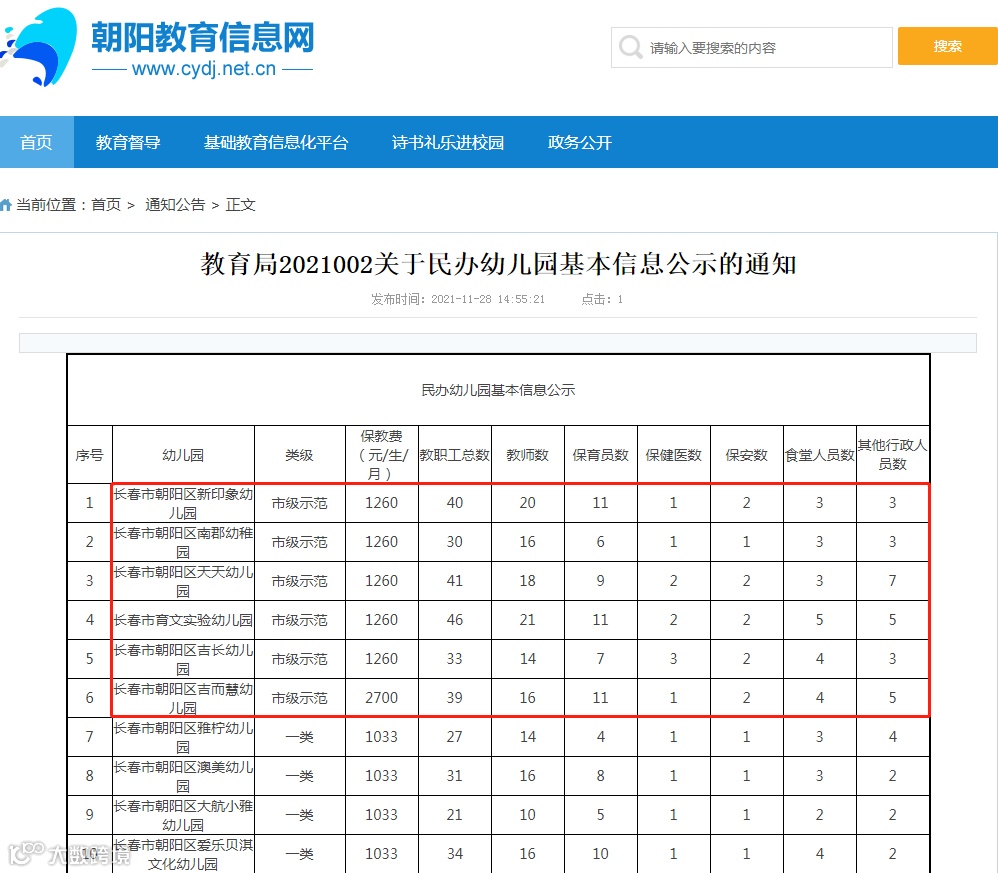Select cell 长春市朝阳区澳美幼儿园
The image size is (998, 873).
pyautogui.click(x=183, y=776)
